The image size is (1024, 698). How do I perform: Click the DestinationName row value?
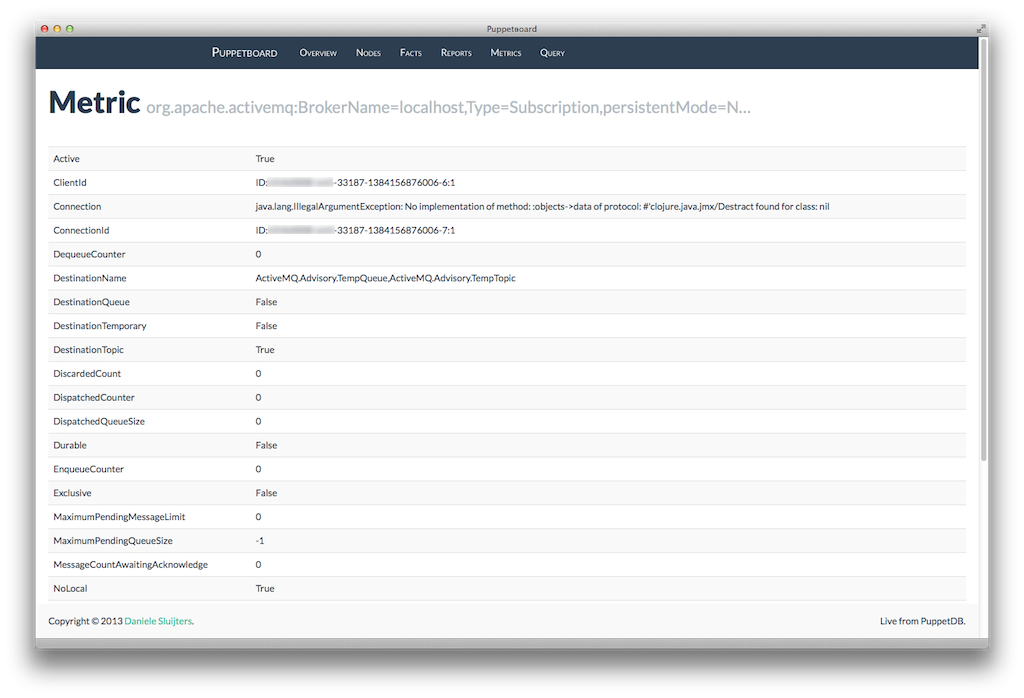[x=385, y=278]
